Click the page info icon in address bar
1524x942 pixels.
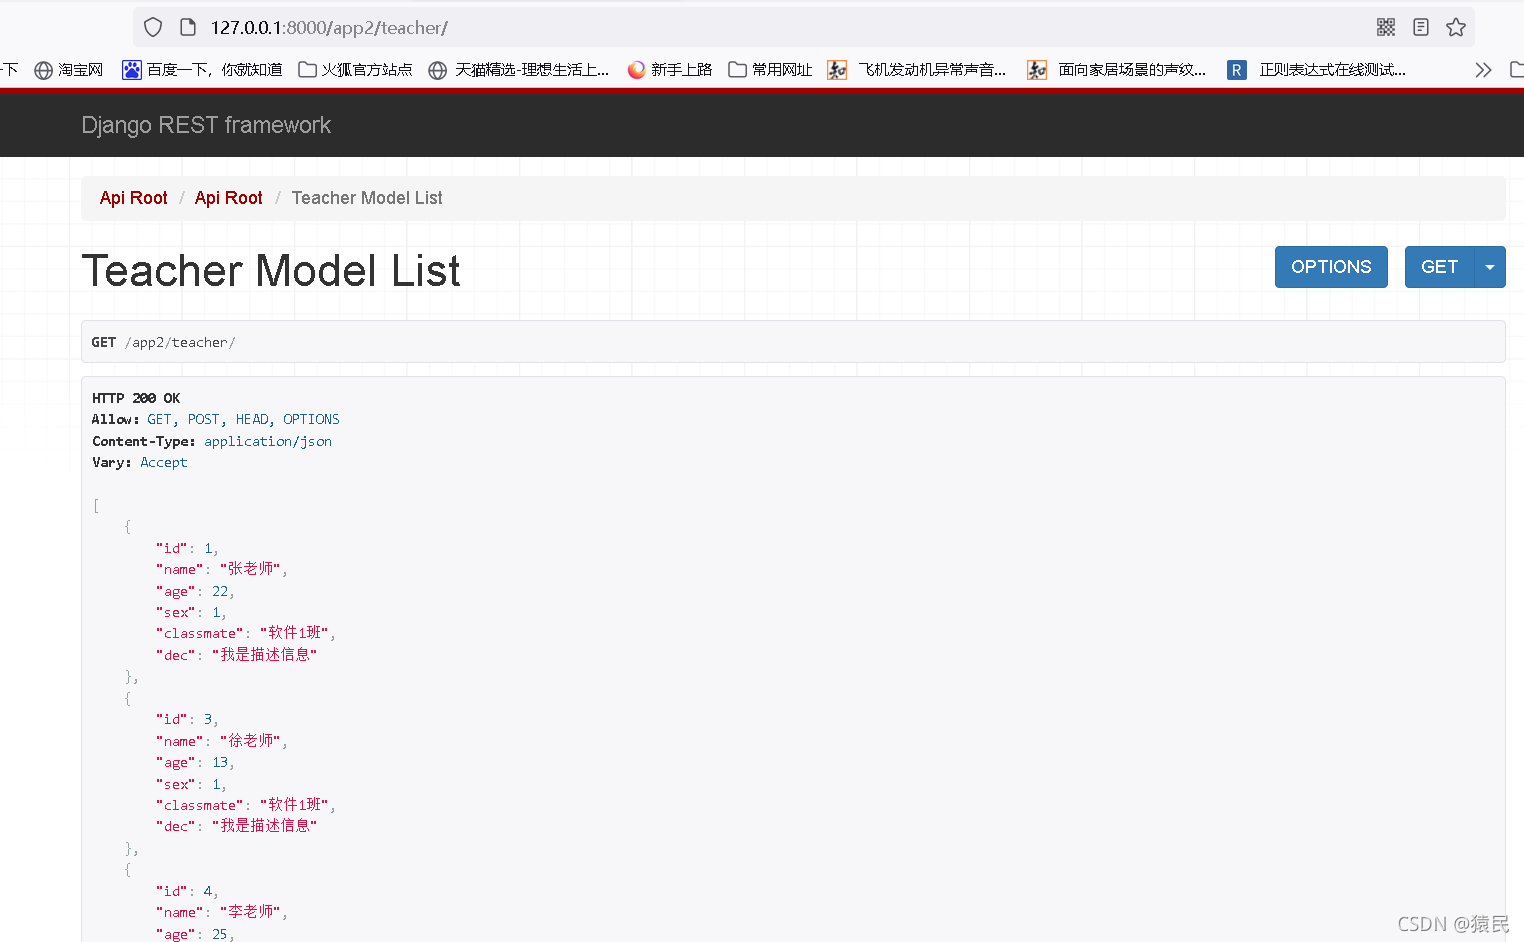[187, 27]
